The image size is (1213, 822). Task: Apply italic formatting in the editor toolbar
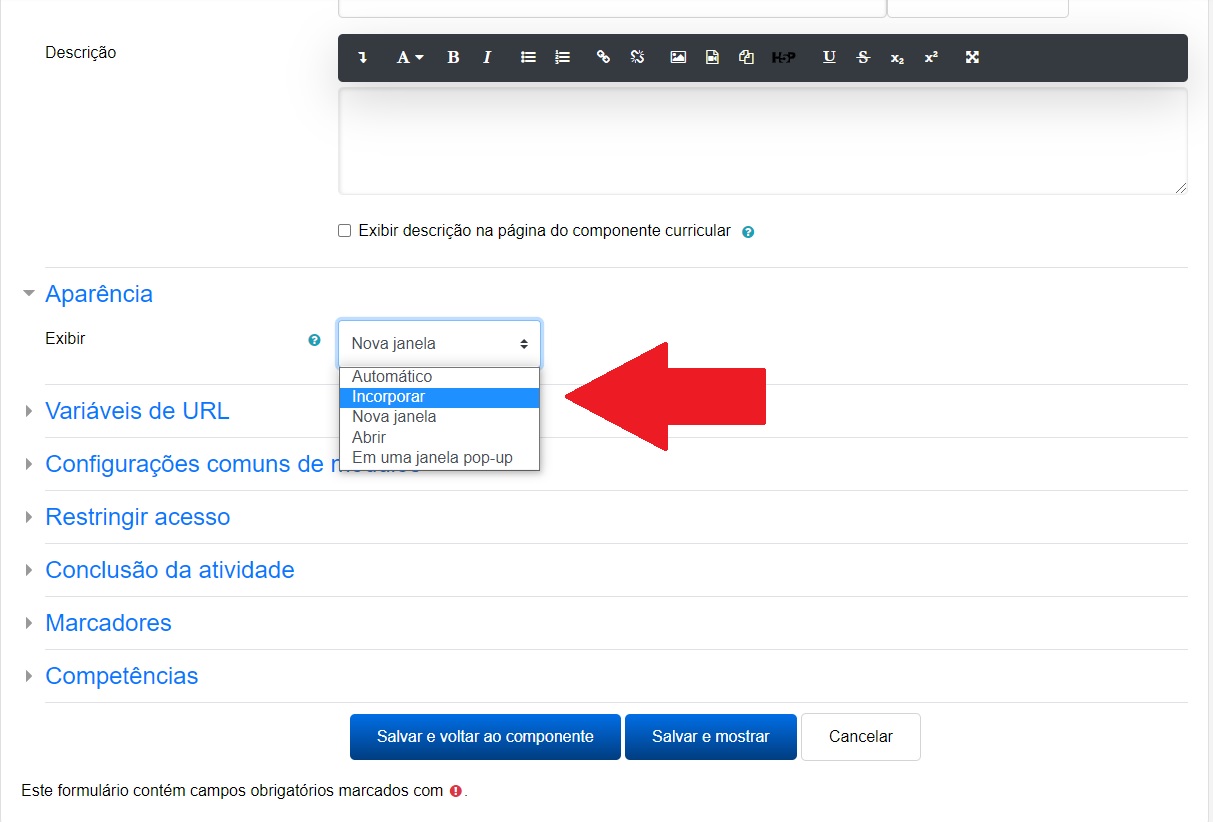487,58
